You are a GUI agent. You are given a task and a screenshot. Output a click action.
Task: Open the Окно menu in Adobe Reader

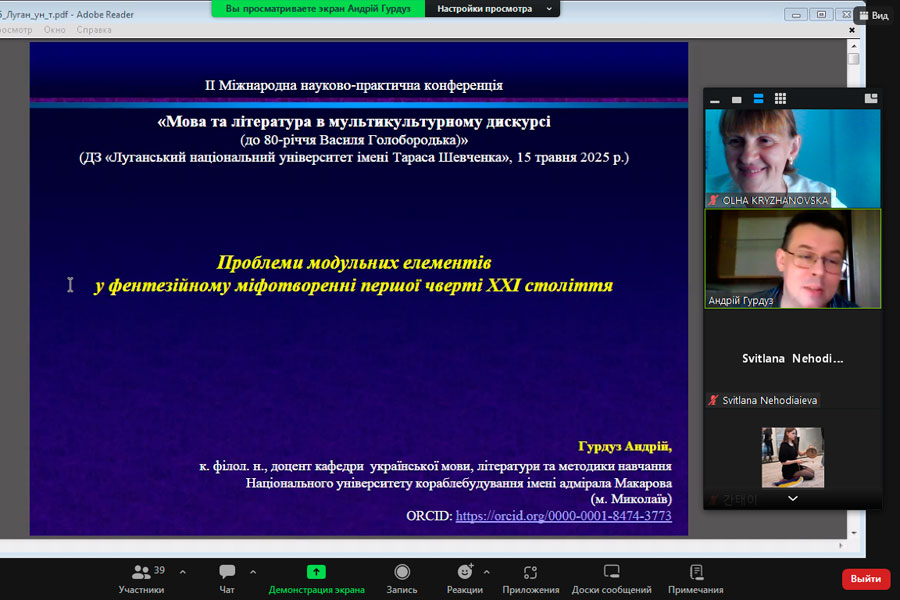[55, 29]
